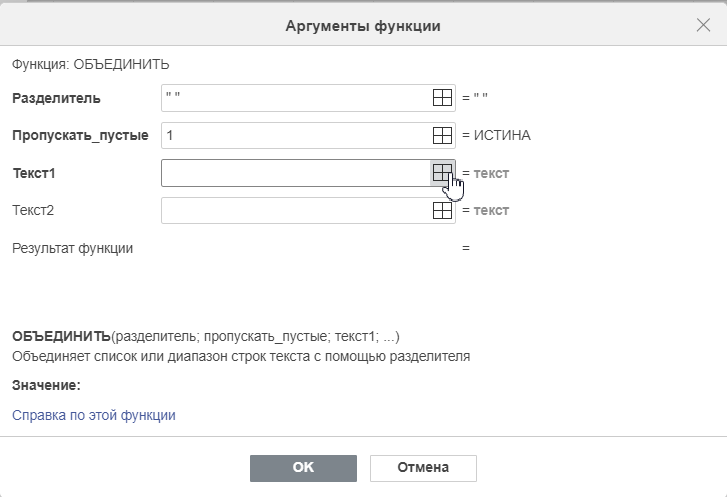Click into the Пропускать_пустые input field
The width and height of the screenshot is (727, 497).
pos(297,135)
